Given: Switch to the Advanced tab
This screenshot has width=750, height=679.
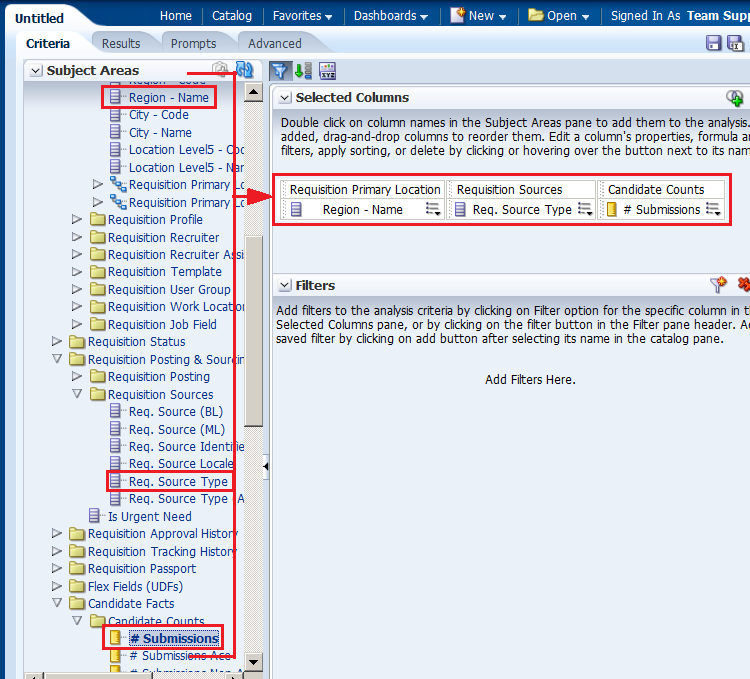Looking at the screenshot, I should point(275,44).
